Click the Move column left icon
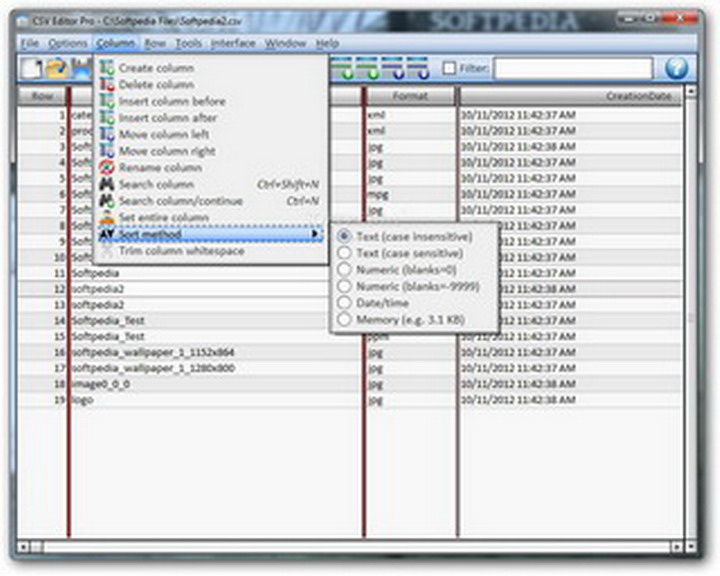The width and height of the screenshot is (720, 576). [107, 134]
